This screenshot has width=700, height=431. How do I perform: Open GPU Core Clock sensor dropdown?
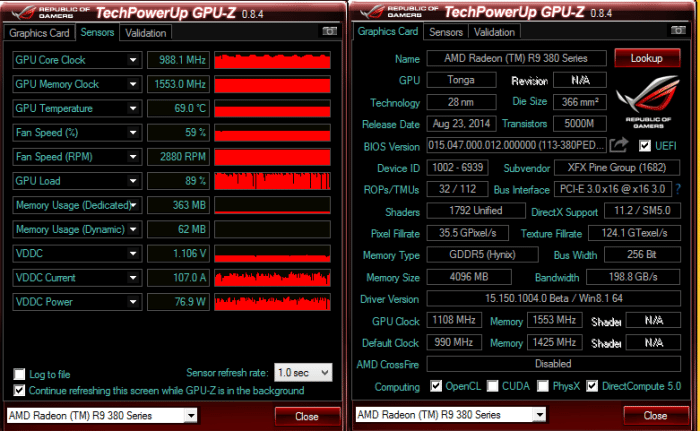tap(133, 60)
